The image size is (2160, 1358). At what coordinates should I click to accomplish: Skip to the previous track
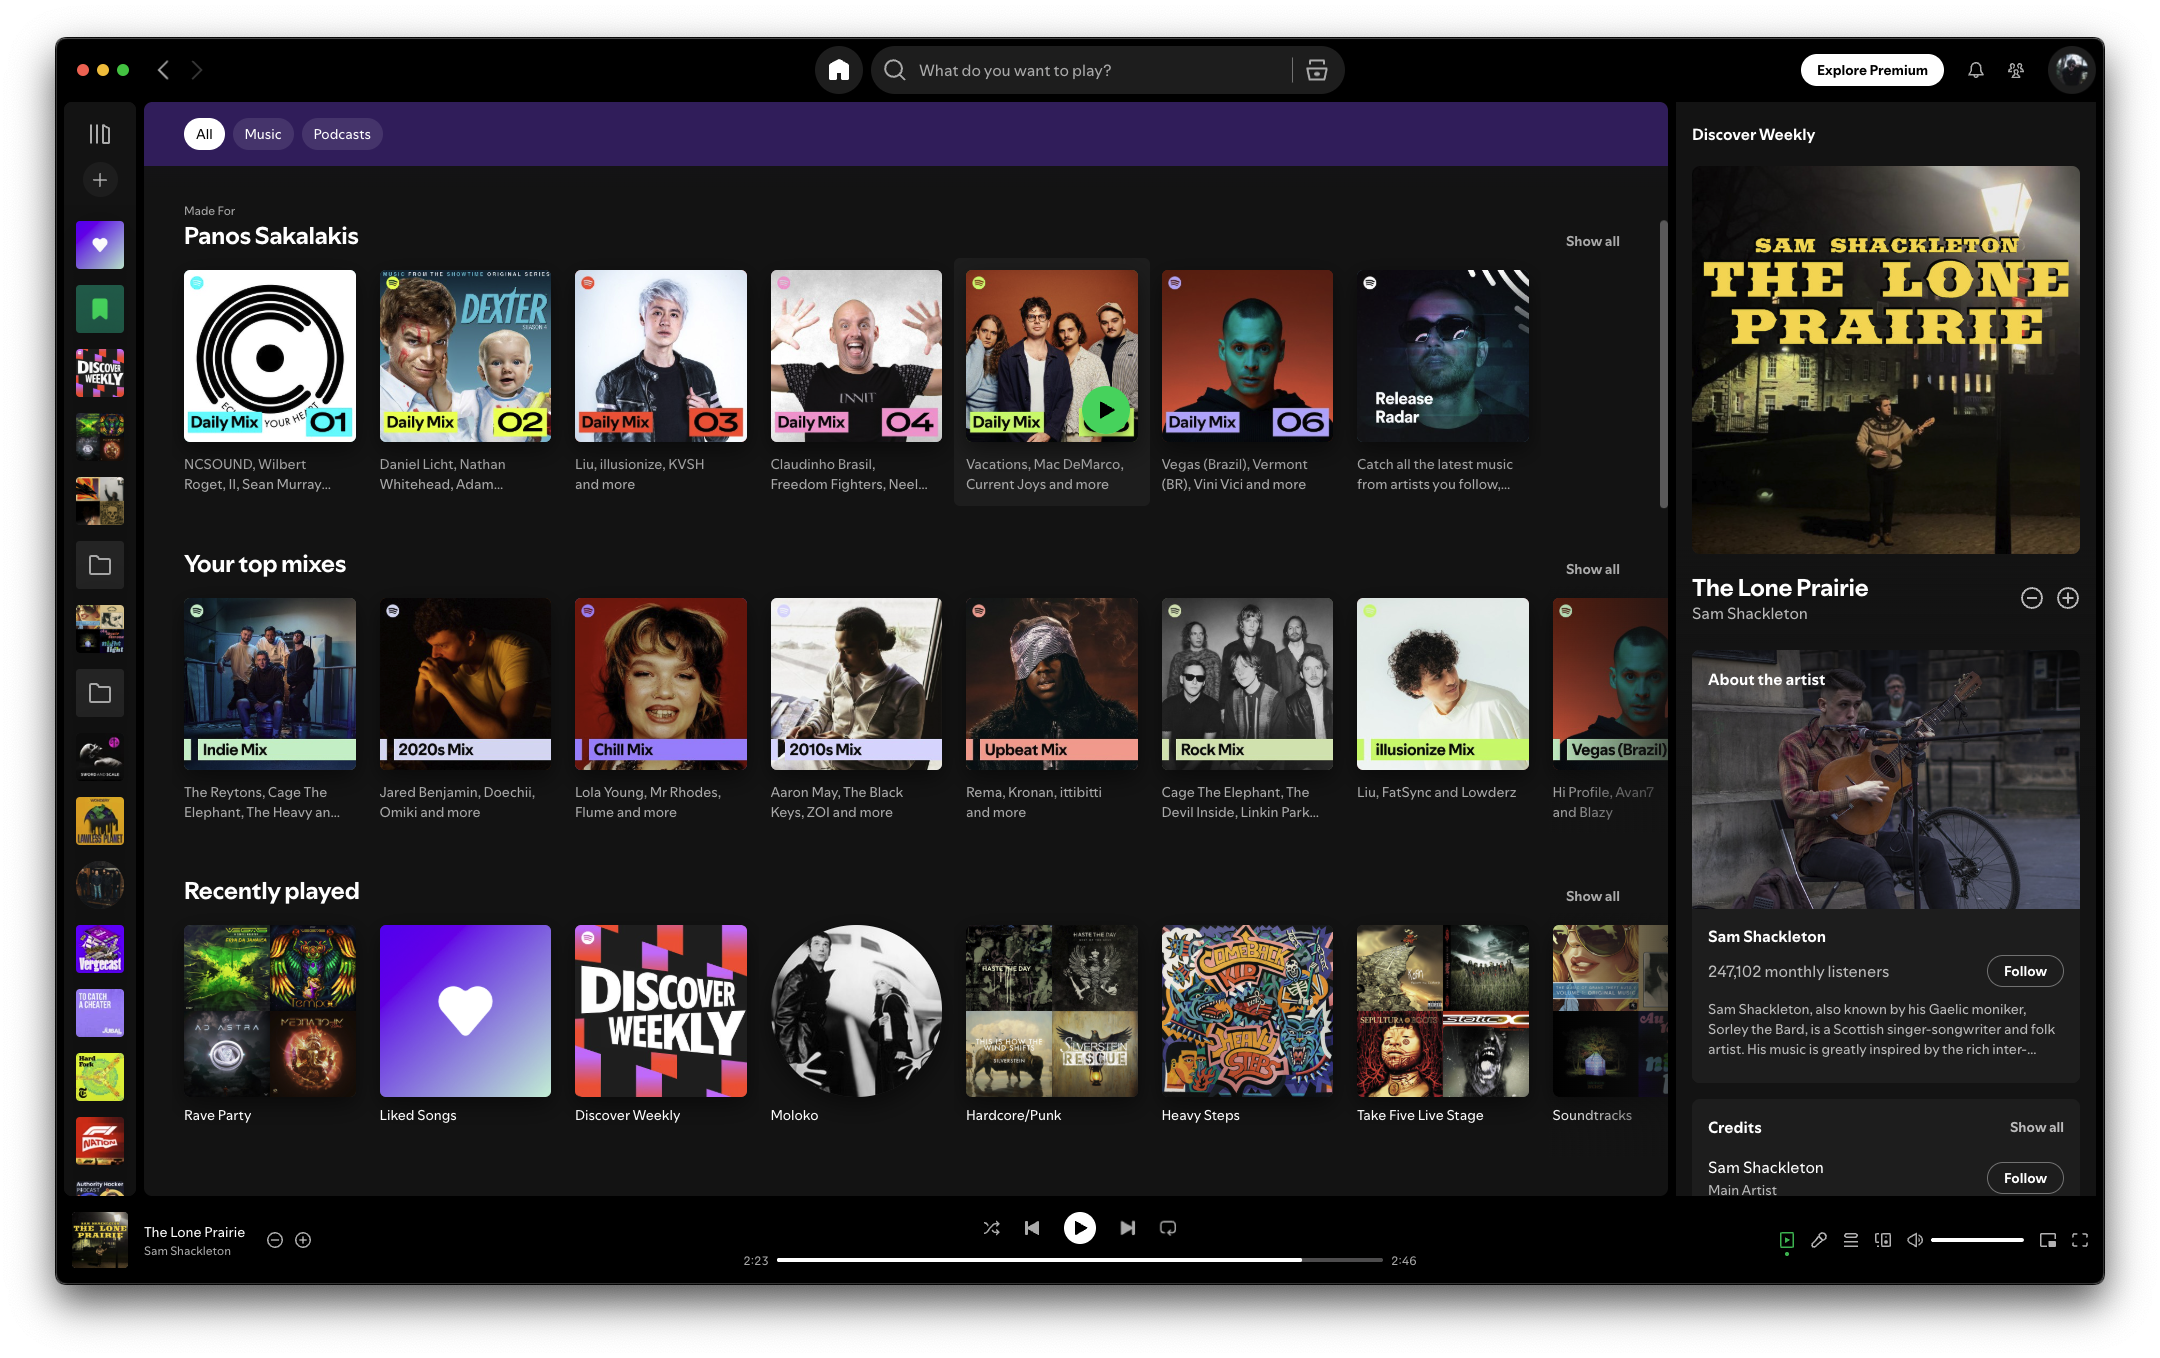[x=1032, y=1228]
